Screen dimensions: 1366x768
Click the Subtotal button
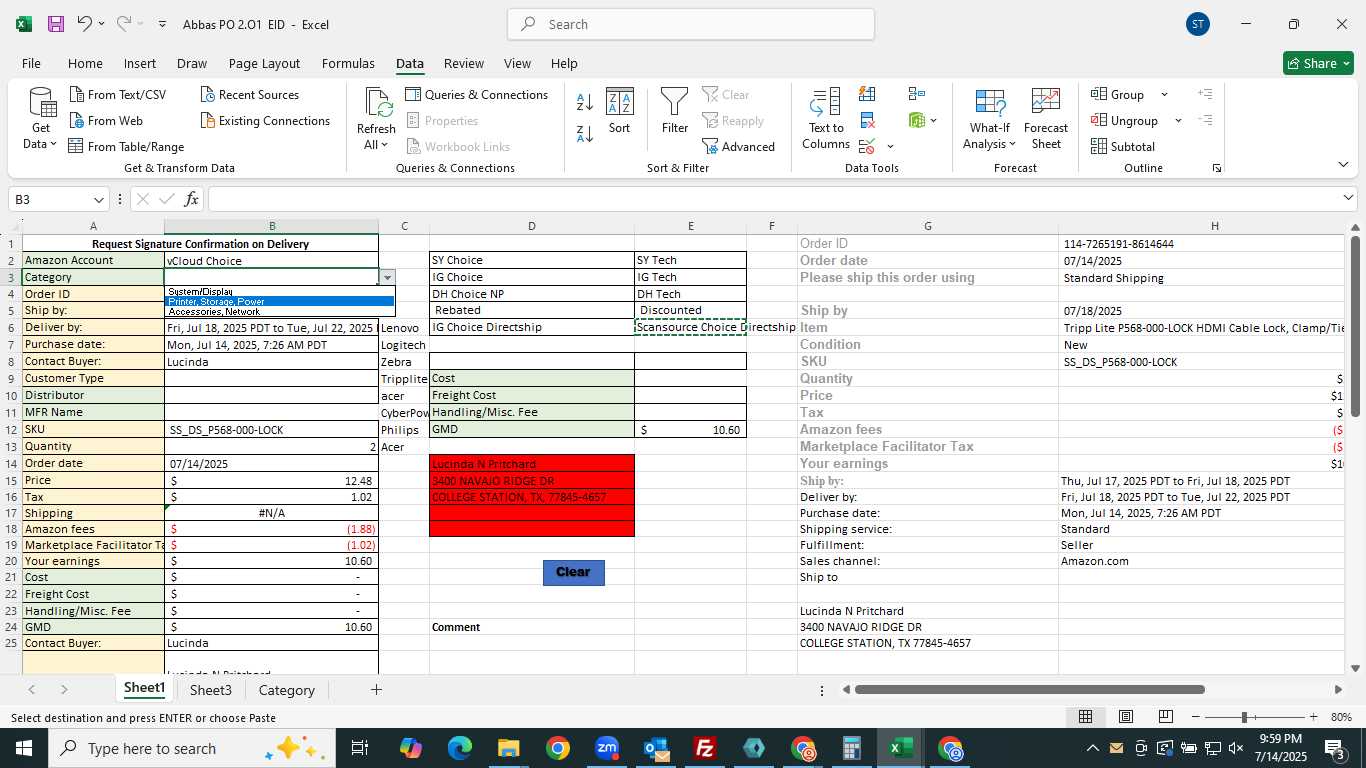tap(1123, 146)
